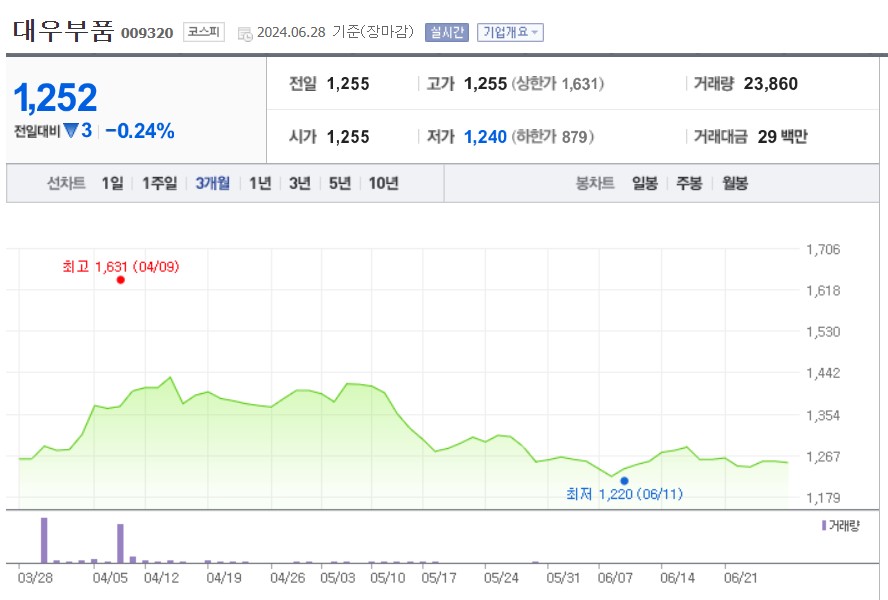Click the 06/21 date axis label
Viewport: 888px width, 600px height.
click(740, 578)
